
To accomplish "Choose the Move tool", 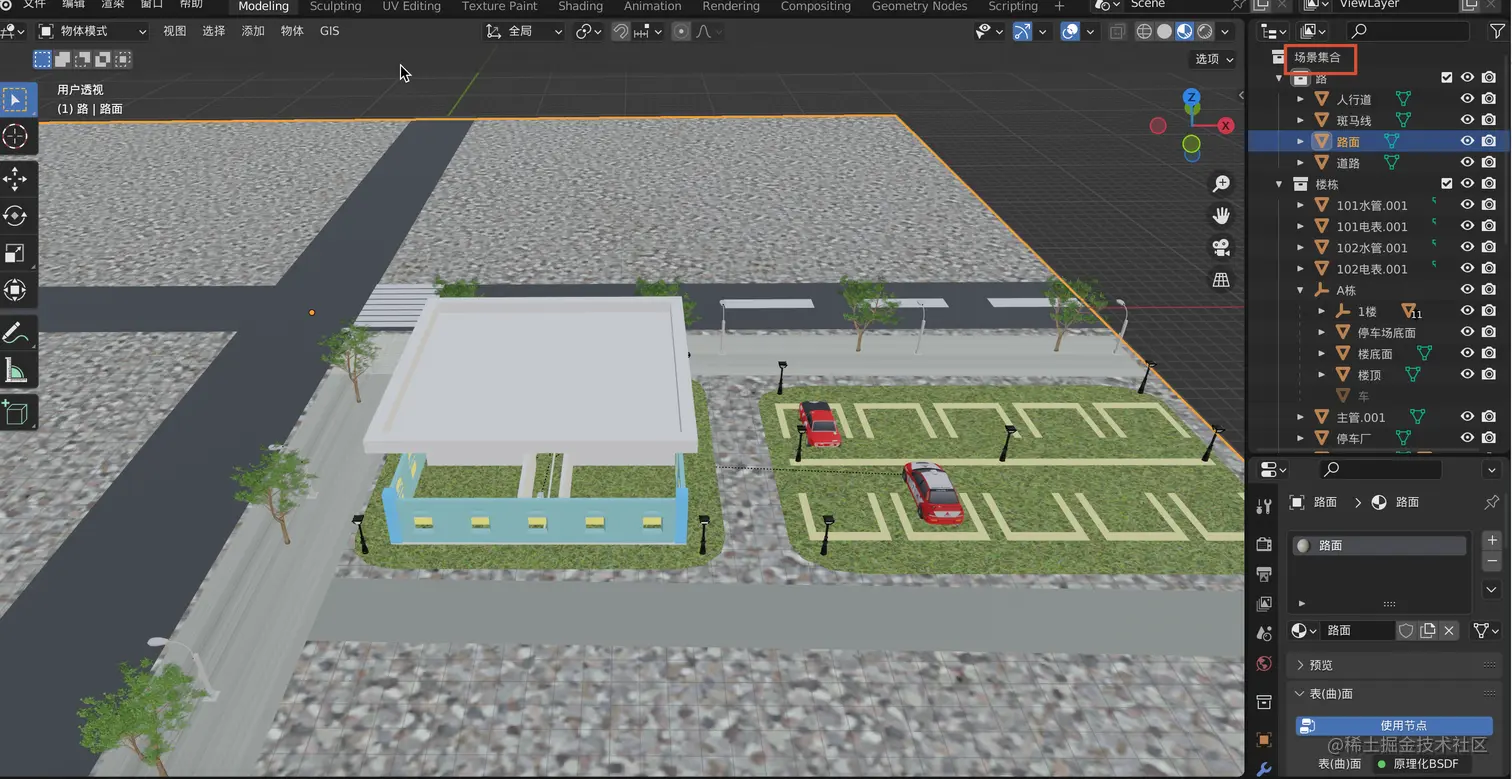I will [16, 179].
